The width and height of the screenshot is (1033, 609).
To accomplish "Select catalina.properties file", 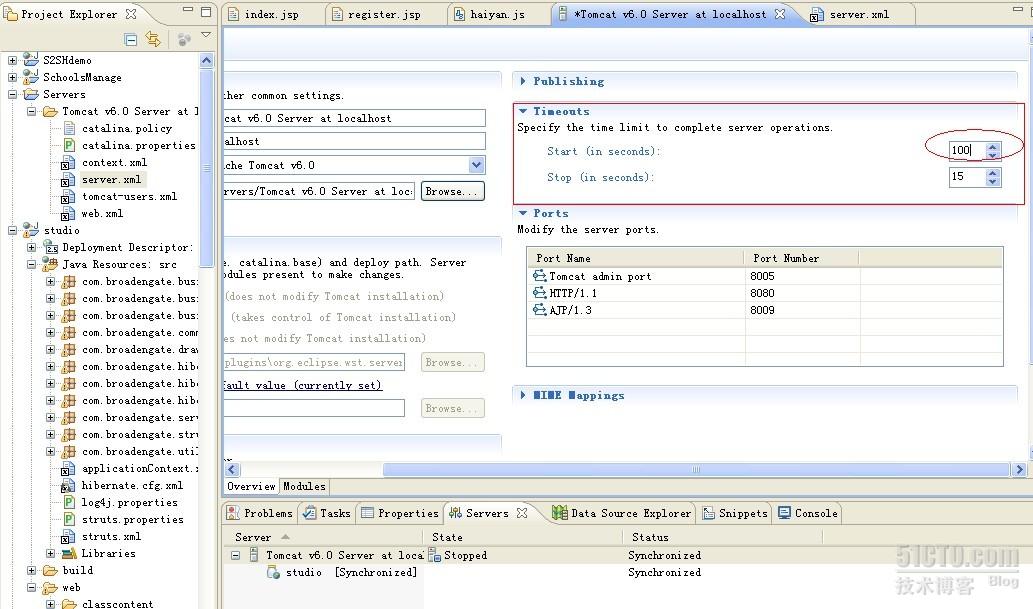I will tap(138, 146).
